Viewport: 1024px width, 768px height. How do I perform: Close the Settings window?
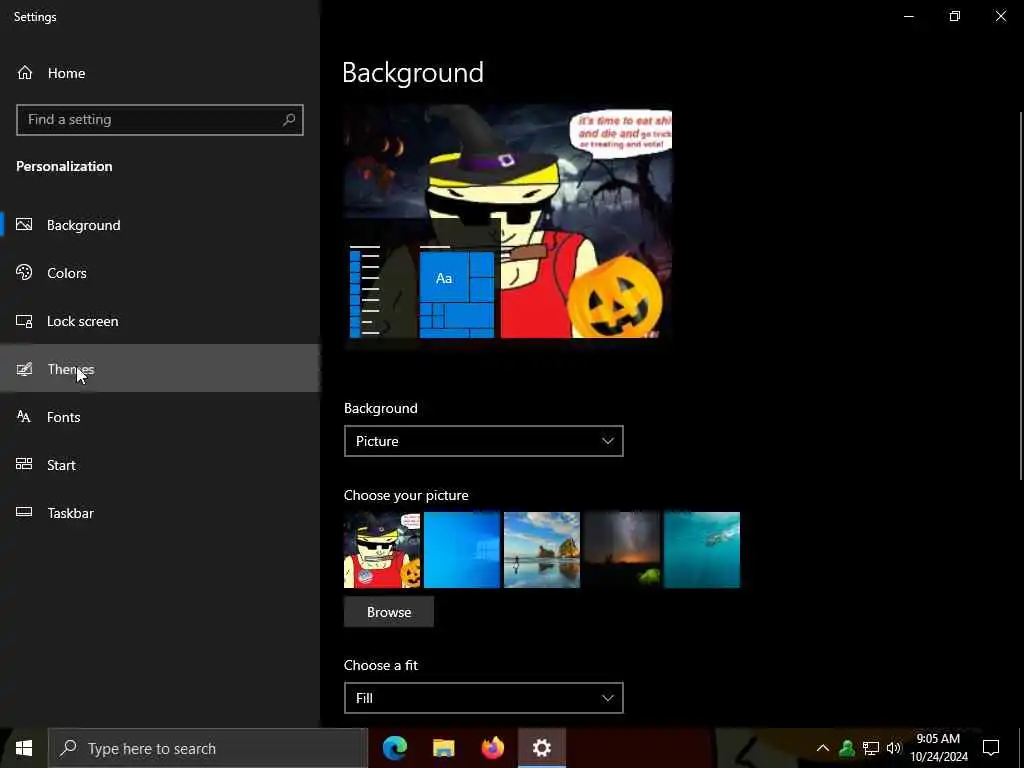pos(1000,16)
